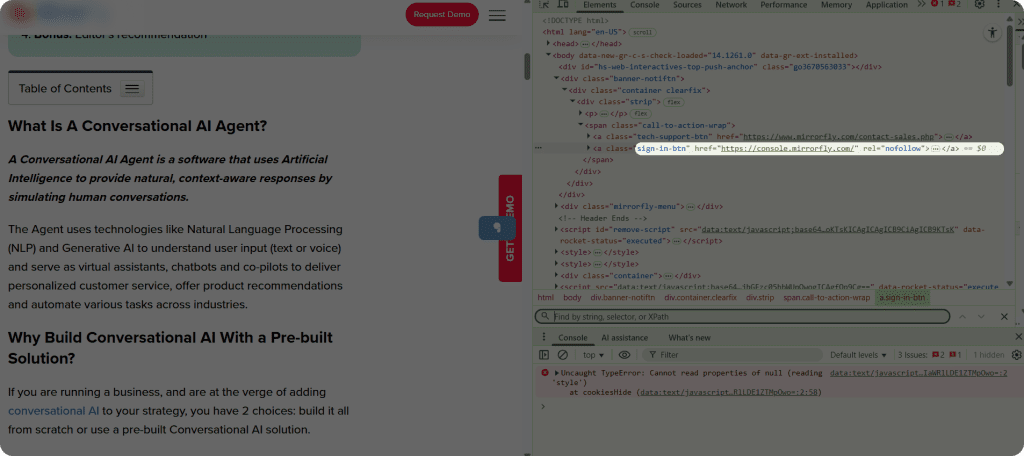Open the top JavaScript context dropdown

point(593,355)
